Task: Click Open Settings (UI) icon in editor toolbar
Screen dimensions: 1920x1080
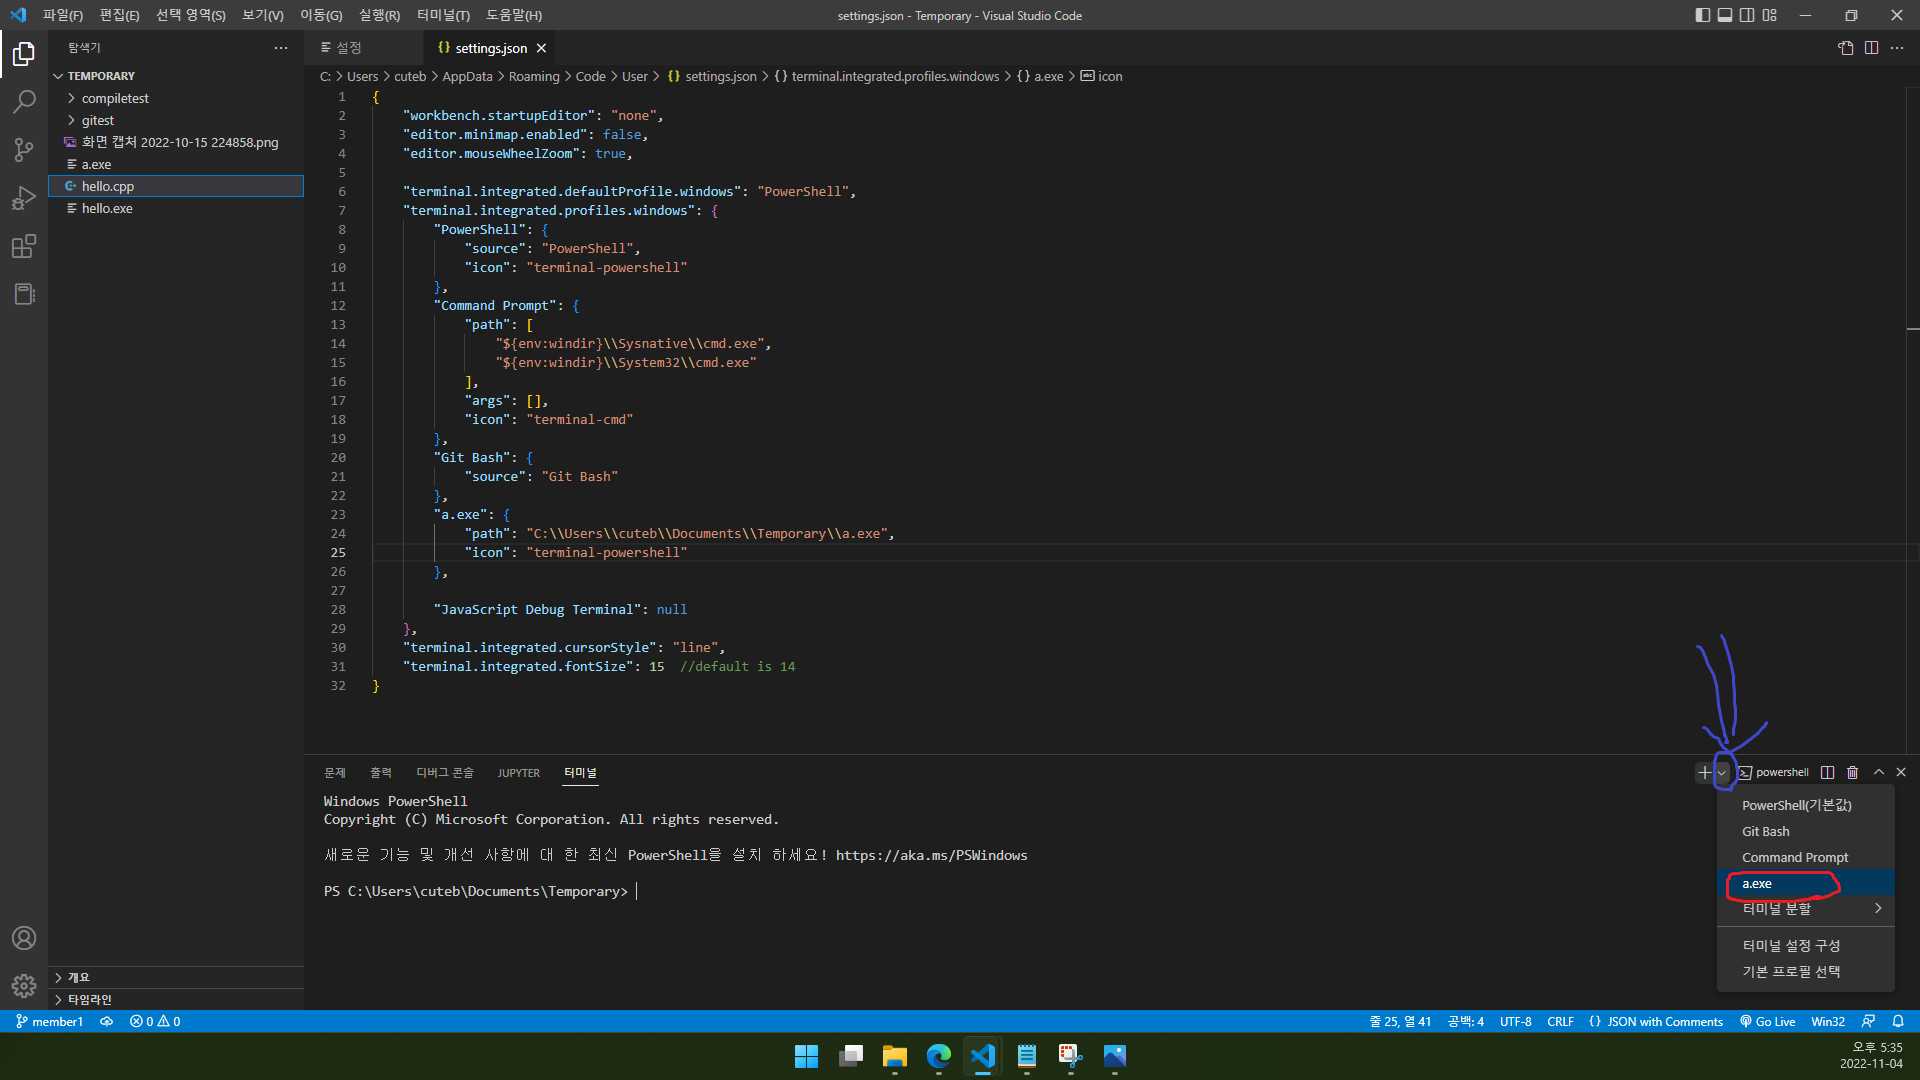Action: 1846,48
